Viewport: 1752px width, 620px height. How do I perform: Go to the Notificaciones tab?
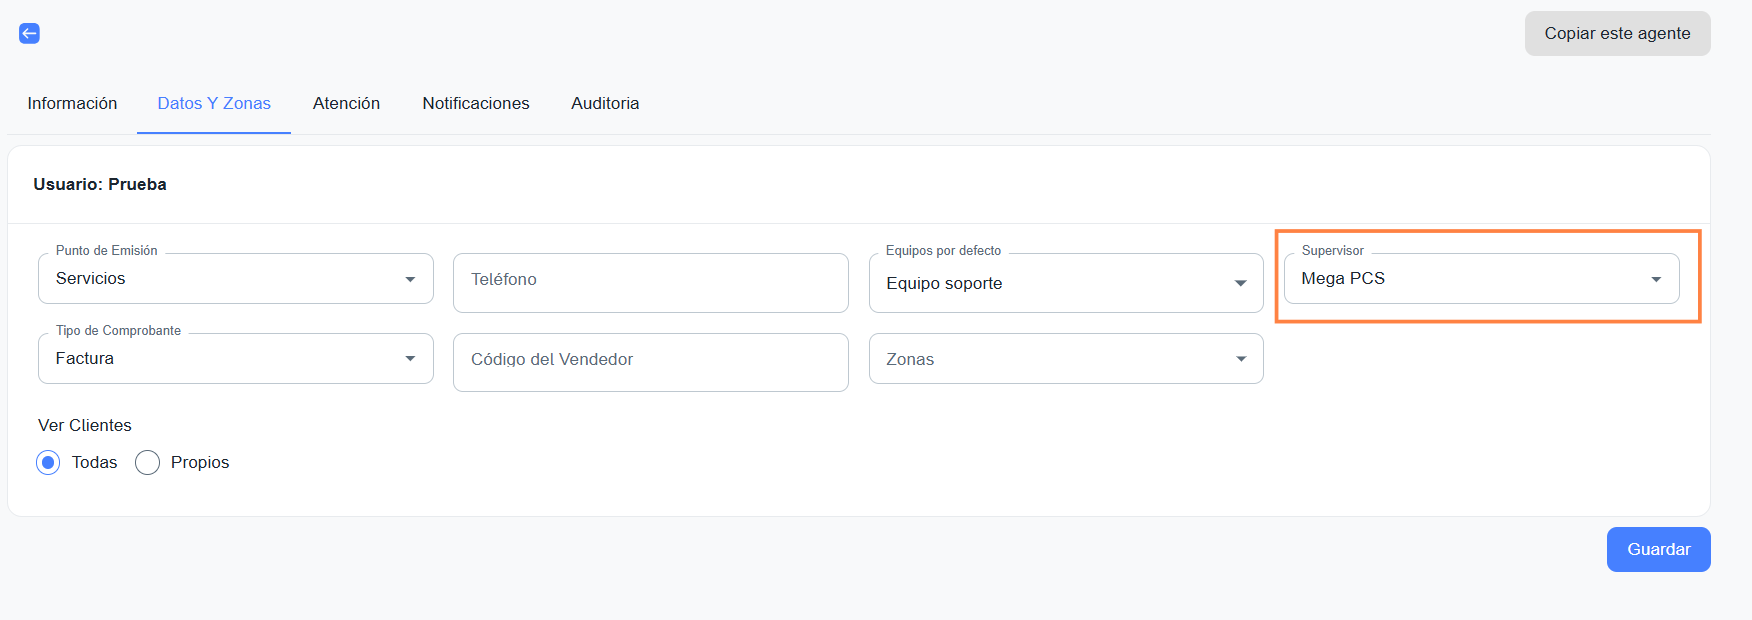point(475,103)
